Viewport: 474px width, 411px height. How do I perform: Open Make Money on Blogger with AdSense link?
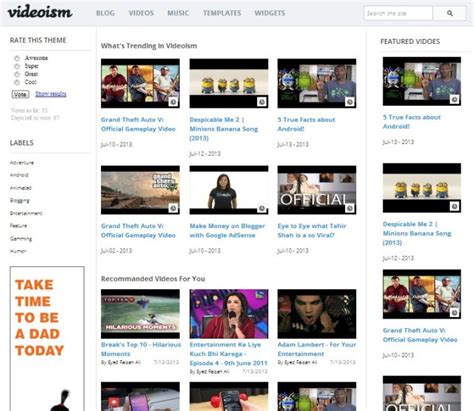(x=227, y=230)
